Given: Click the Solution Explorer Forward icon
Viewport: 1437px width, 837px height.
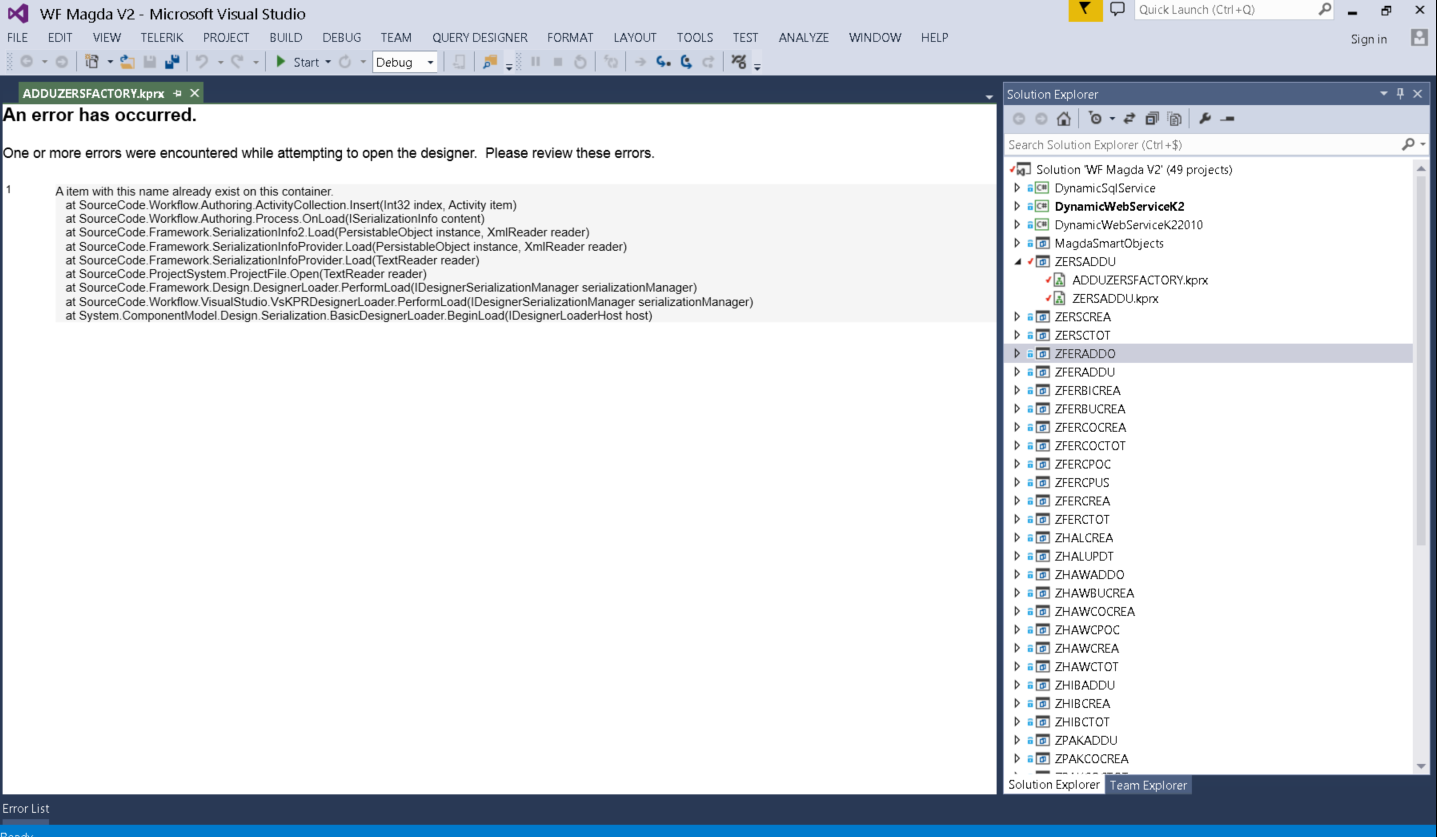Looking at the screenshot, I should tap(1041, 119).
